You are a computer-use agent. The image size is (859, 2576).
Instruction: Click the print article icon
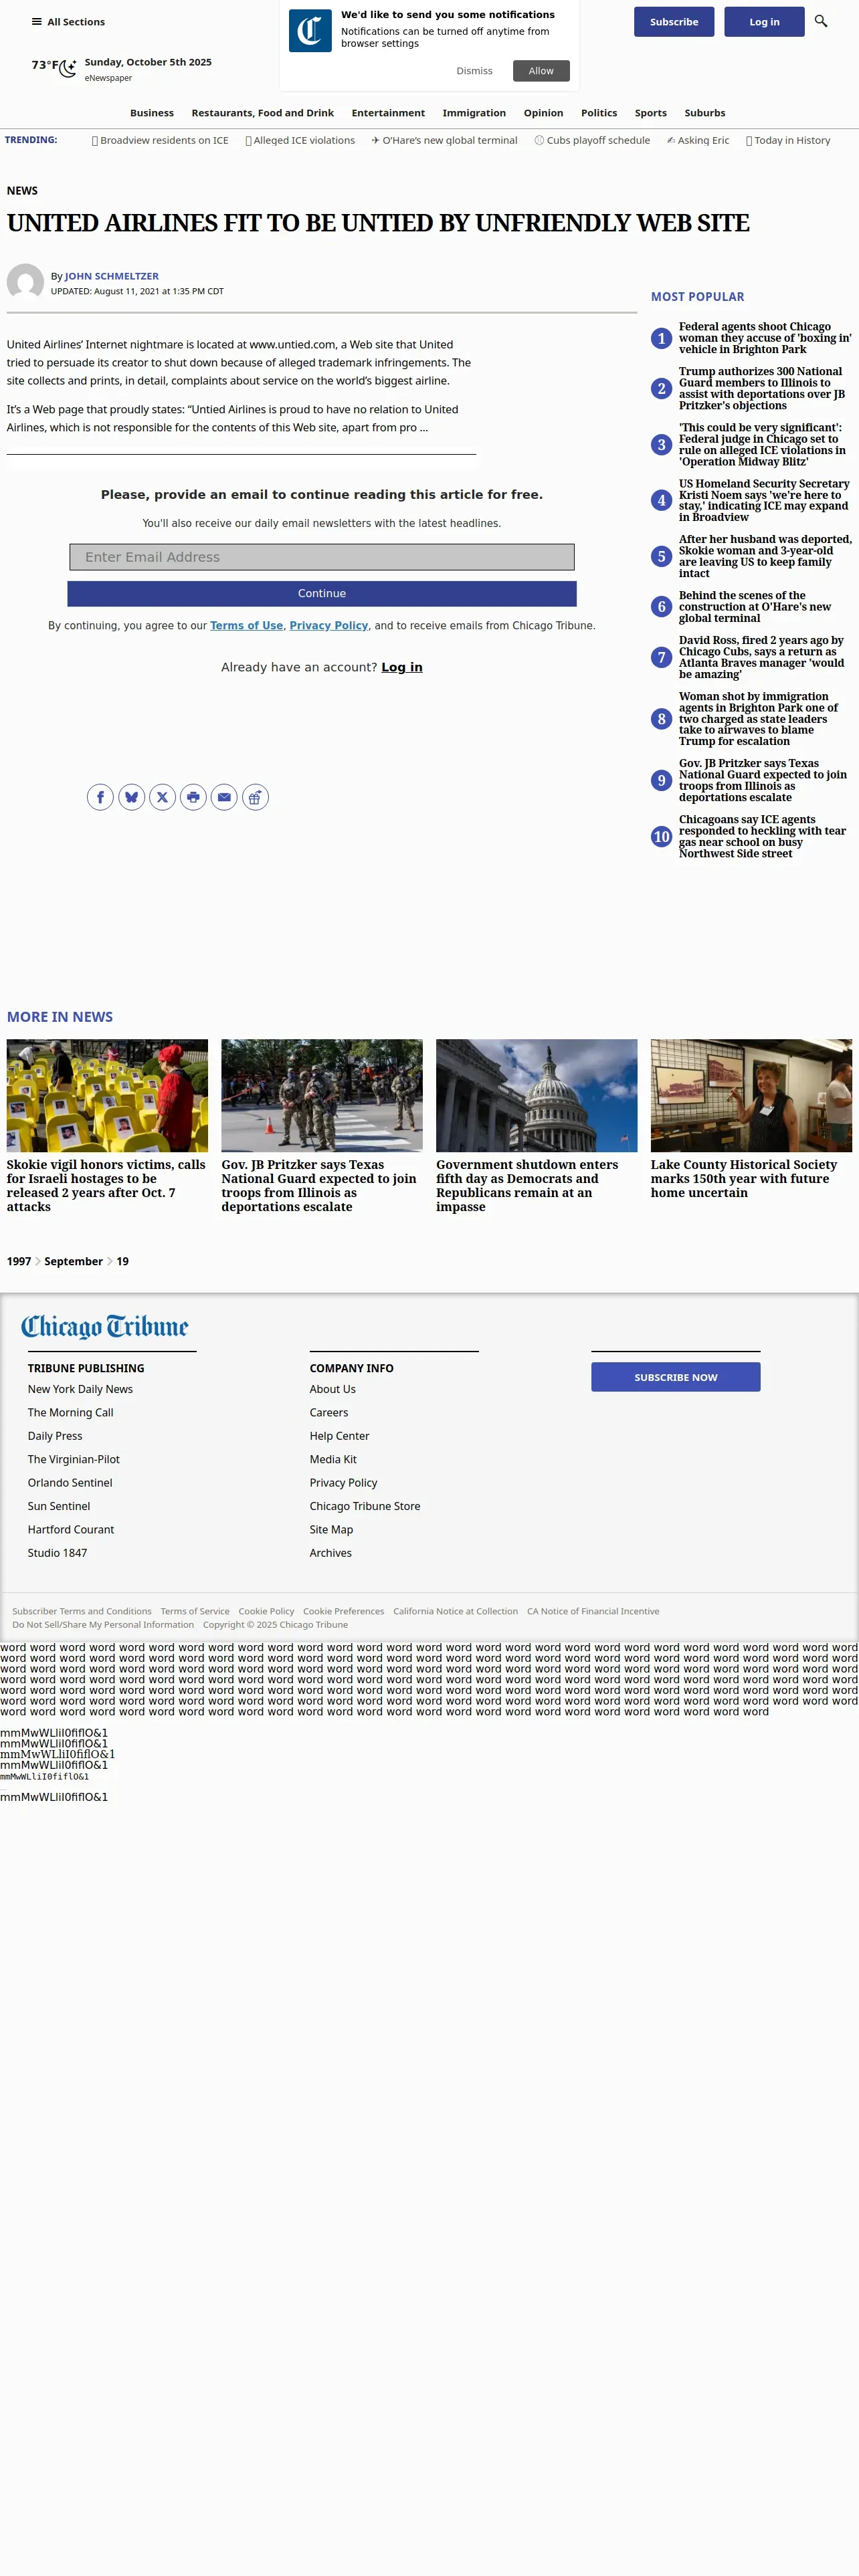(x=193, y=797)
